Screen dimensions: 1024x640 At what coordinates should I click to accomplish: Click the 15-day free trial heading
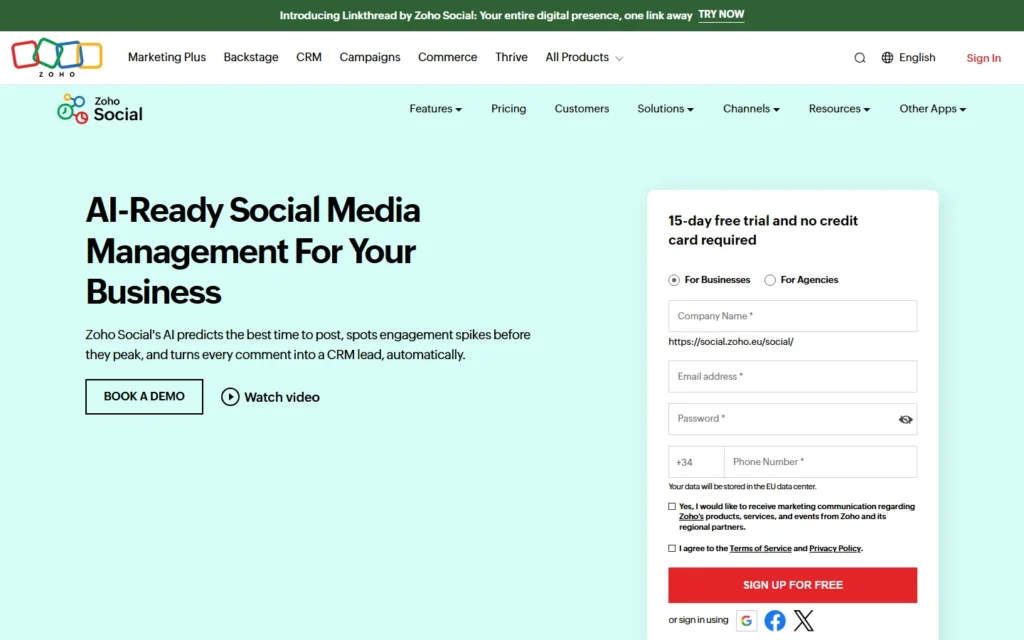coord(763,230)
